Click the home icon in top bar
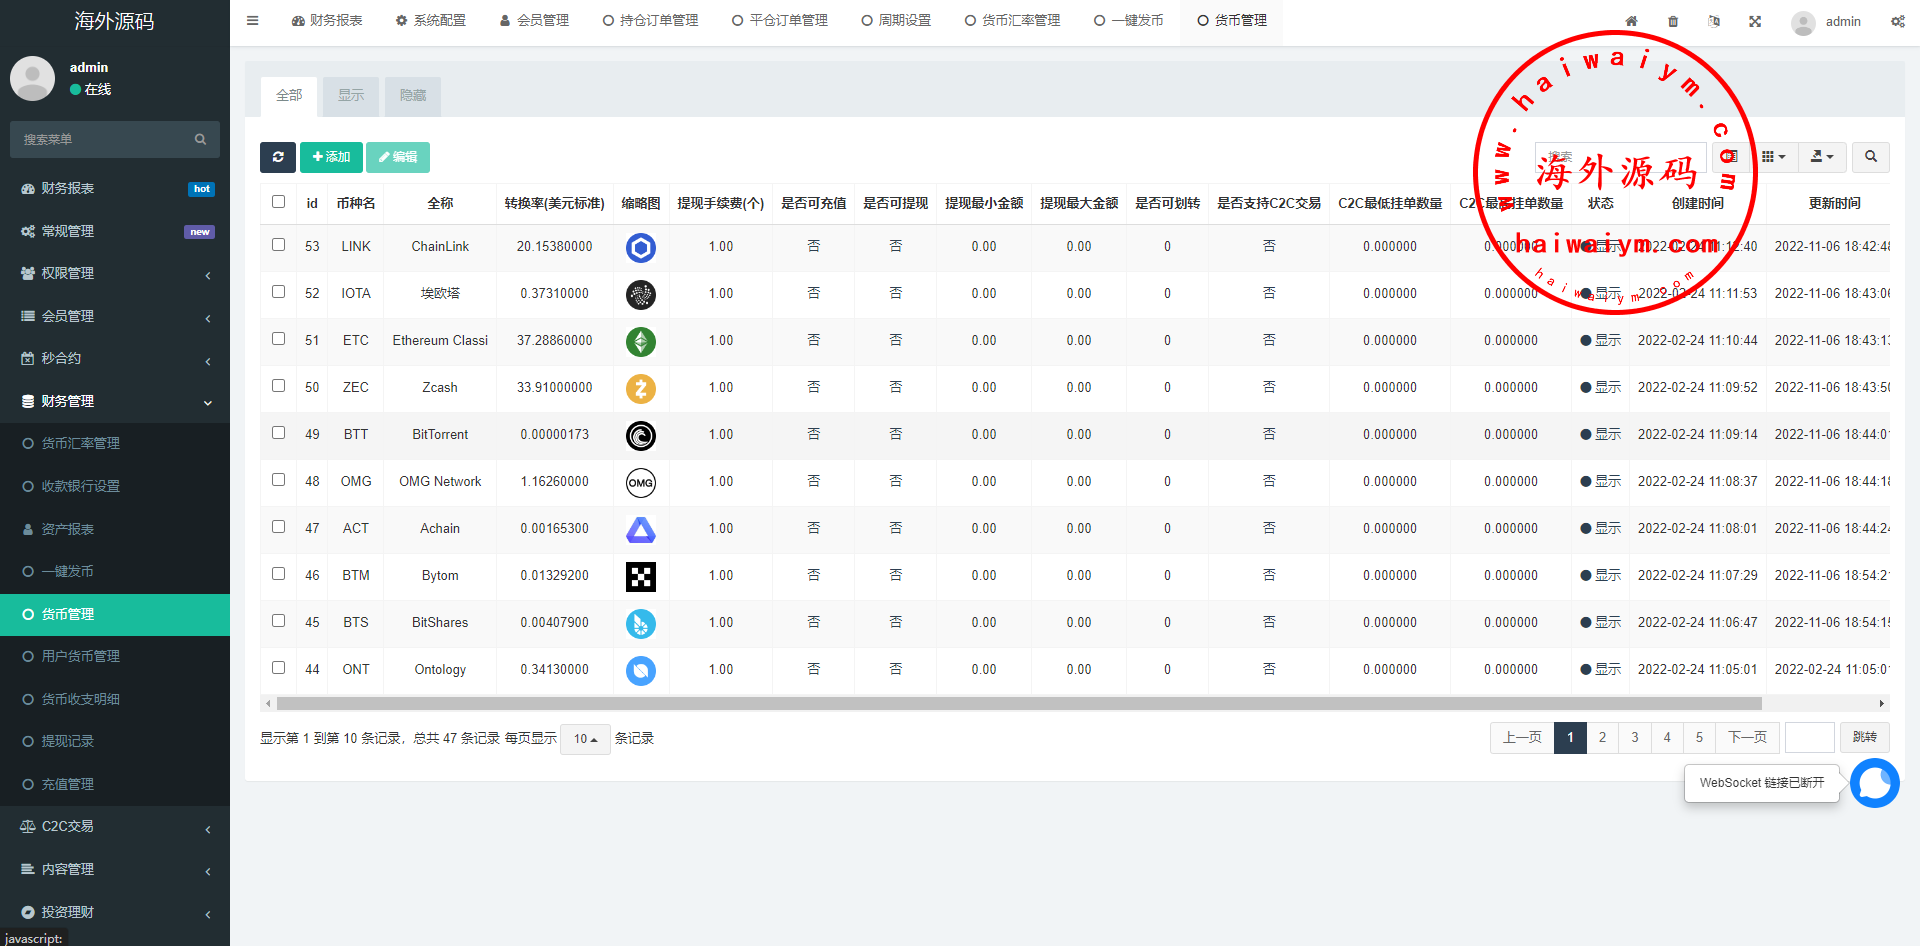1920x946 pixels. [x=1631, y=21]
